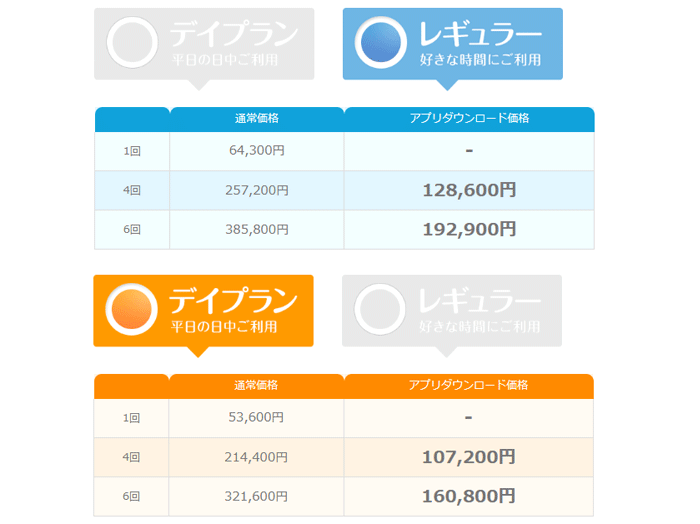
Task: Click the orange デイプラン plan tab title
Action: [x=233, y=300]
